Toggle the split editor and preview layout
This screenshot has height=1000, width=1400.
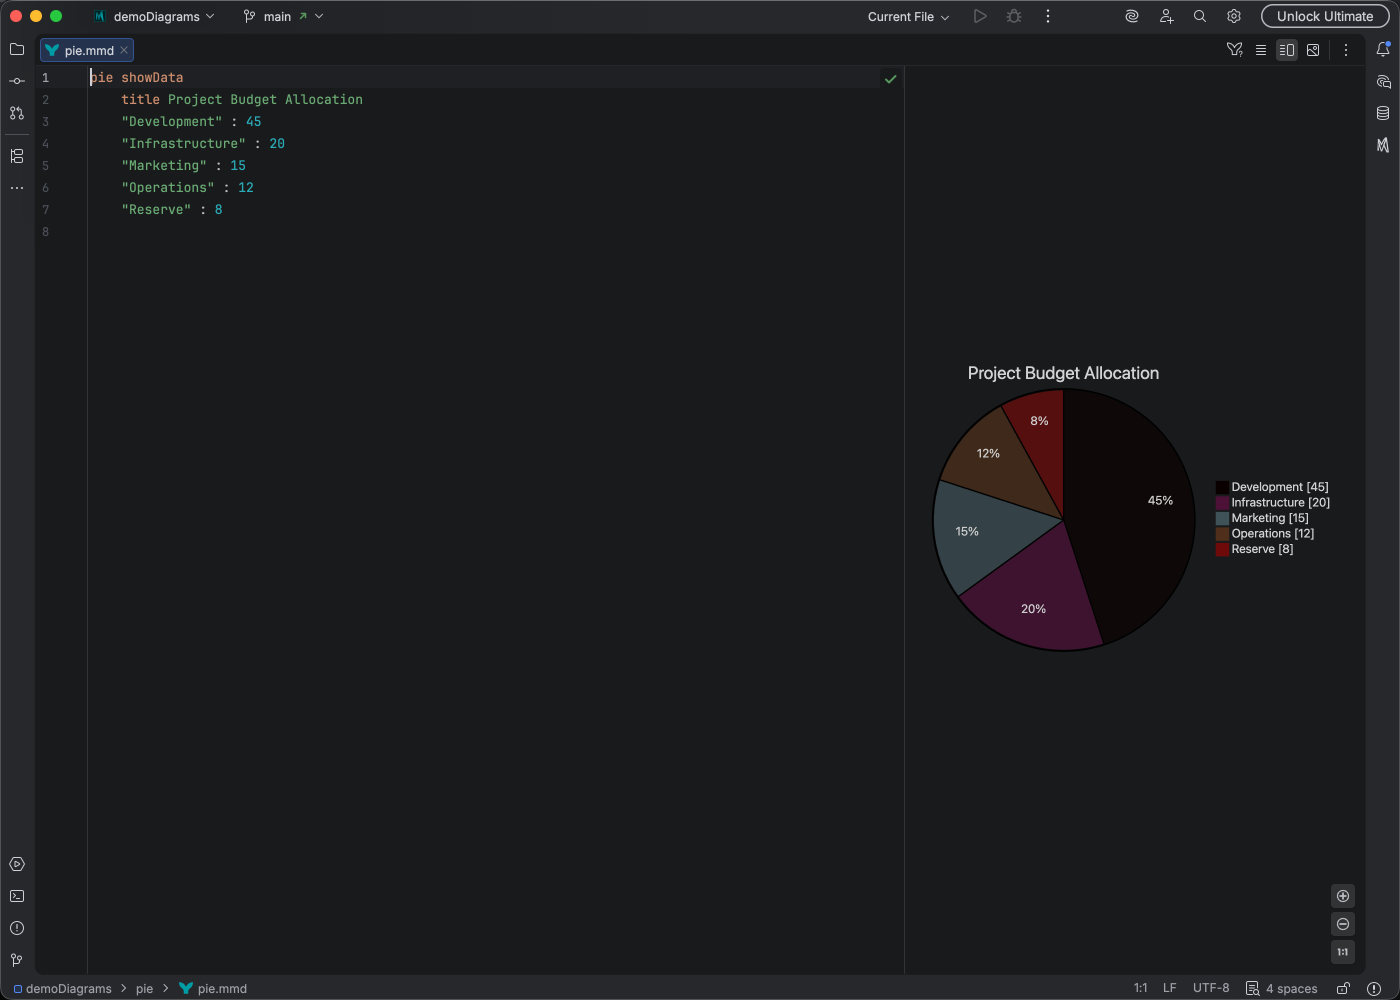coord(1287,49)
